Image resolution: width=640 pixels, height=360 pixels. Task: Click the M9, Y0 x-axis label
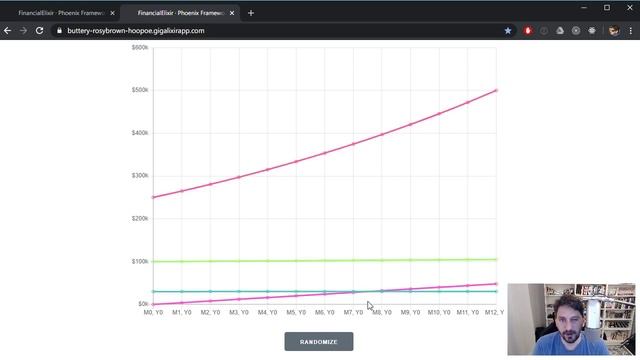point(410,312)
